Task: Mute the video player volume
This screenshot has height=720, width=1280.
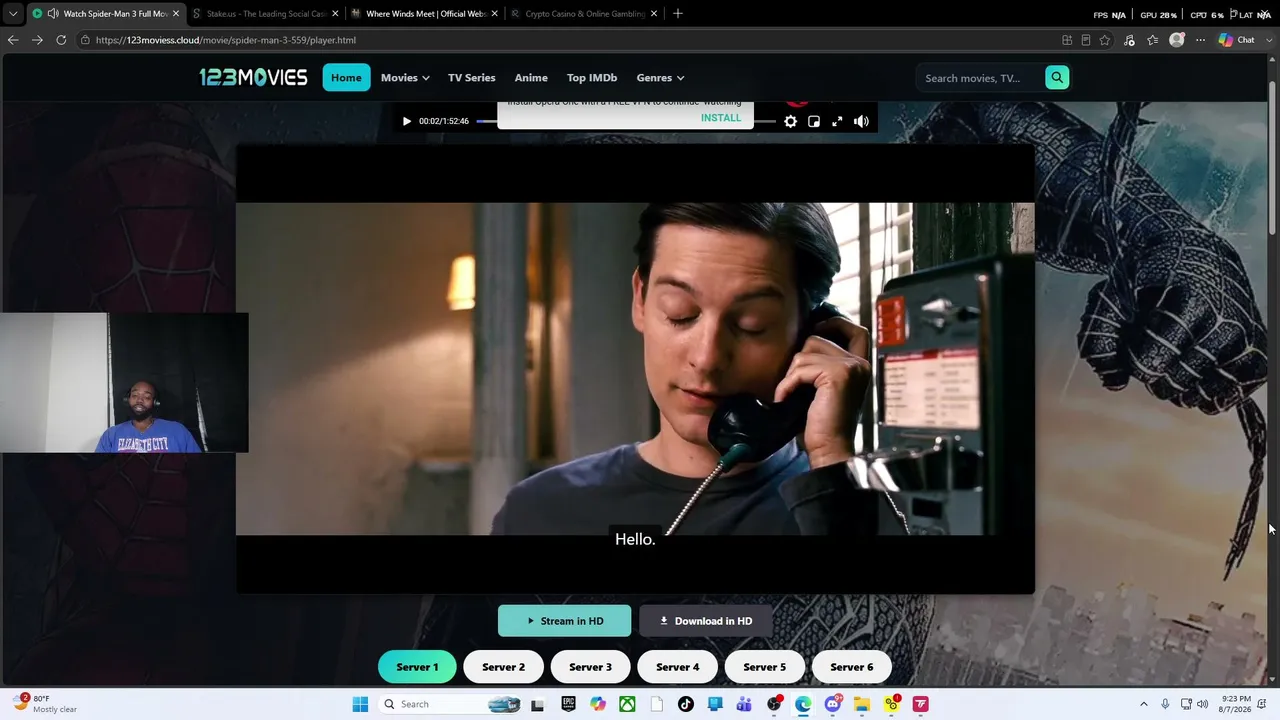Action: coord(861,121)
